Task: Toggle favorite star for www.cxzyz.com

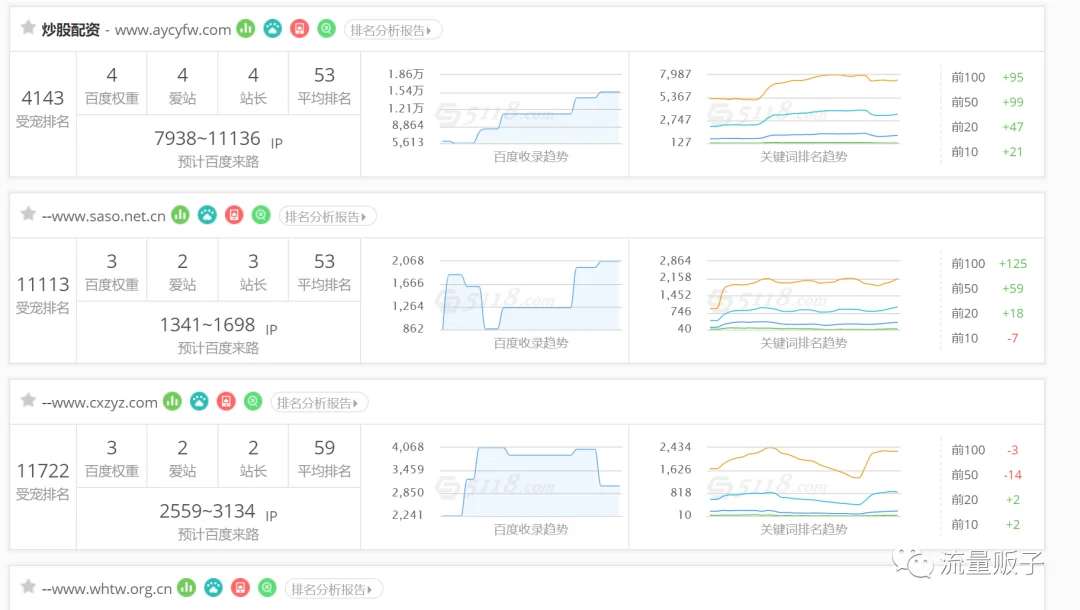Action: click(28, 401)
